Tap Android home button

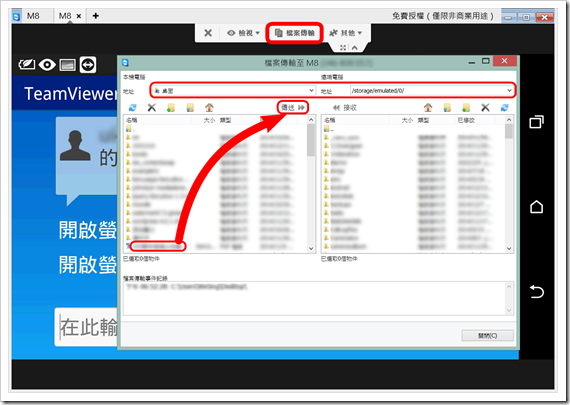pos(536,207)
